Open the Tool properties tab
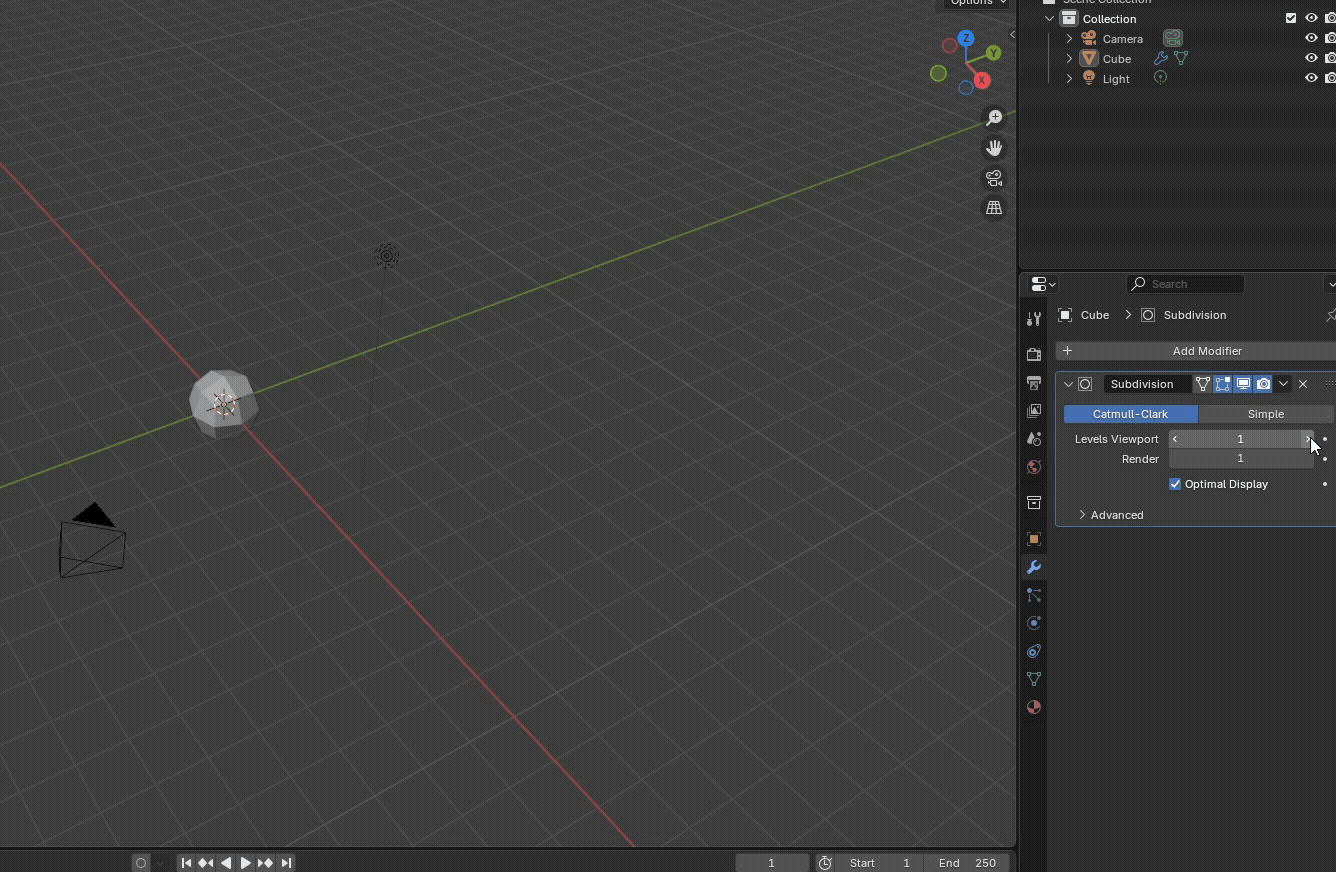Image resolution: width=1336 pixels, height=872 pixels. (x=1034, y=319)
